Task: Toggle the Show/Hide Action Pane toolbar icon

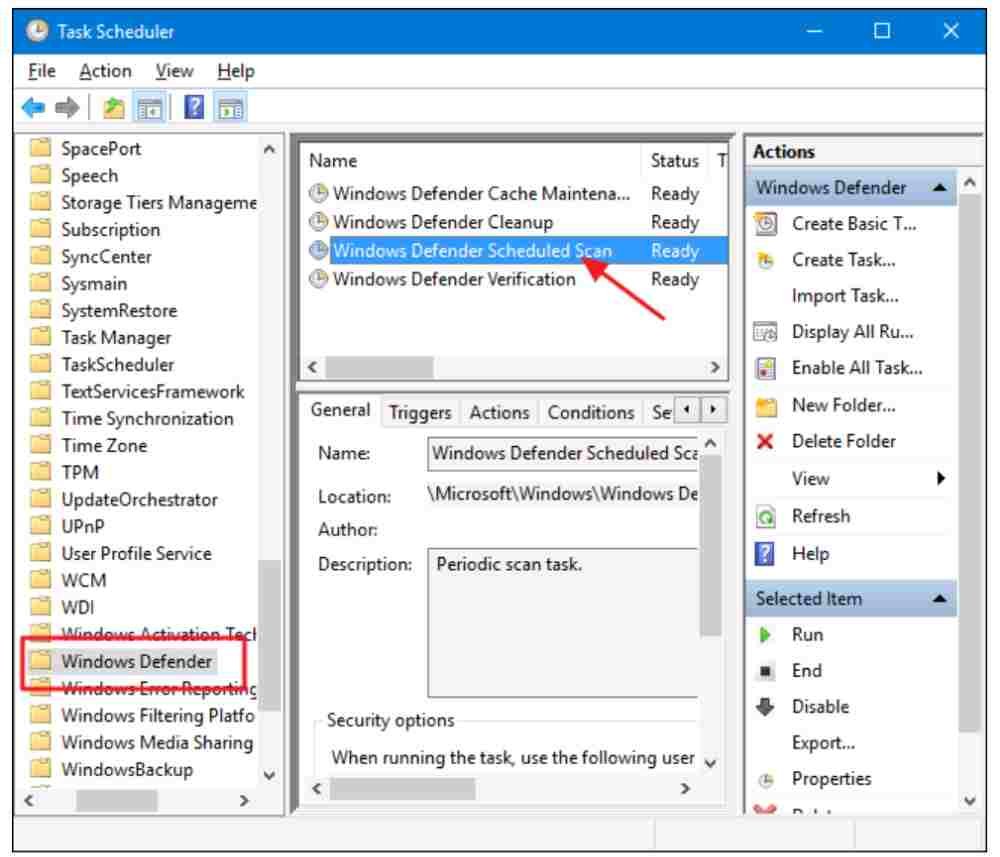Action: tap(231, 108)
